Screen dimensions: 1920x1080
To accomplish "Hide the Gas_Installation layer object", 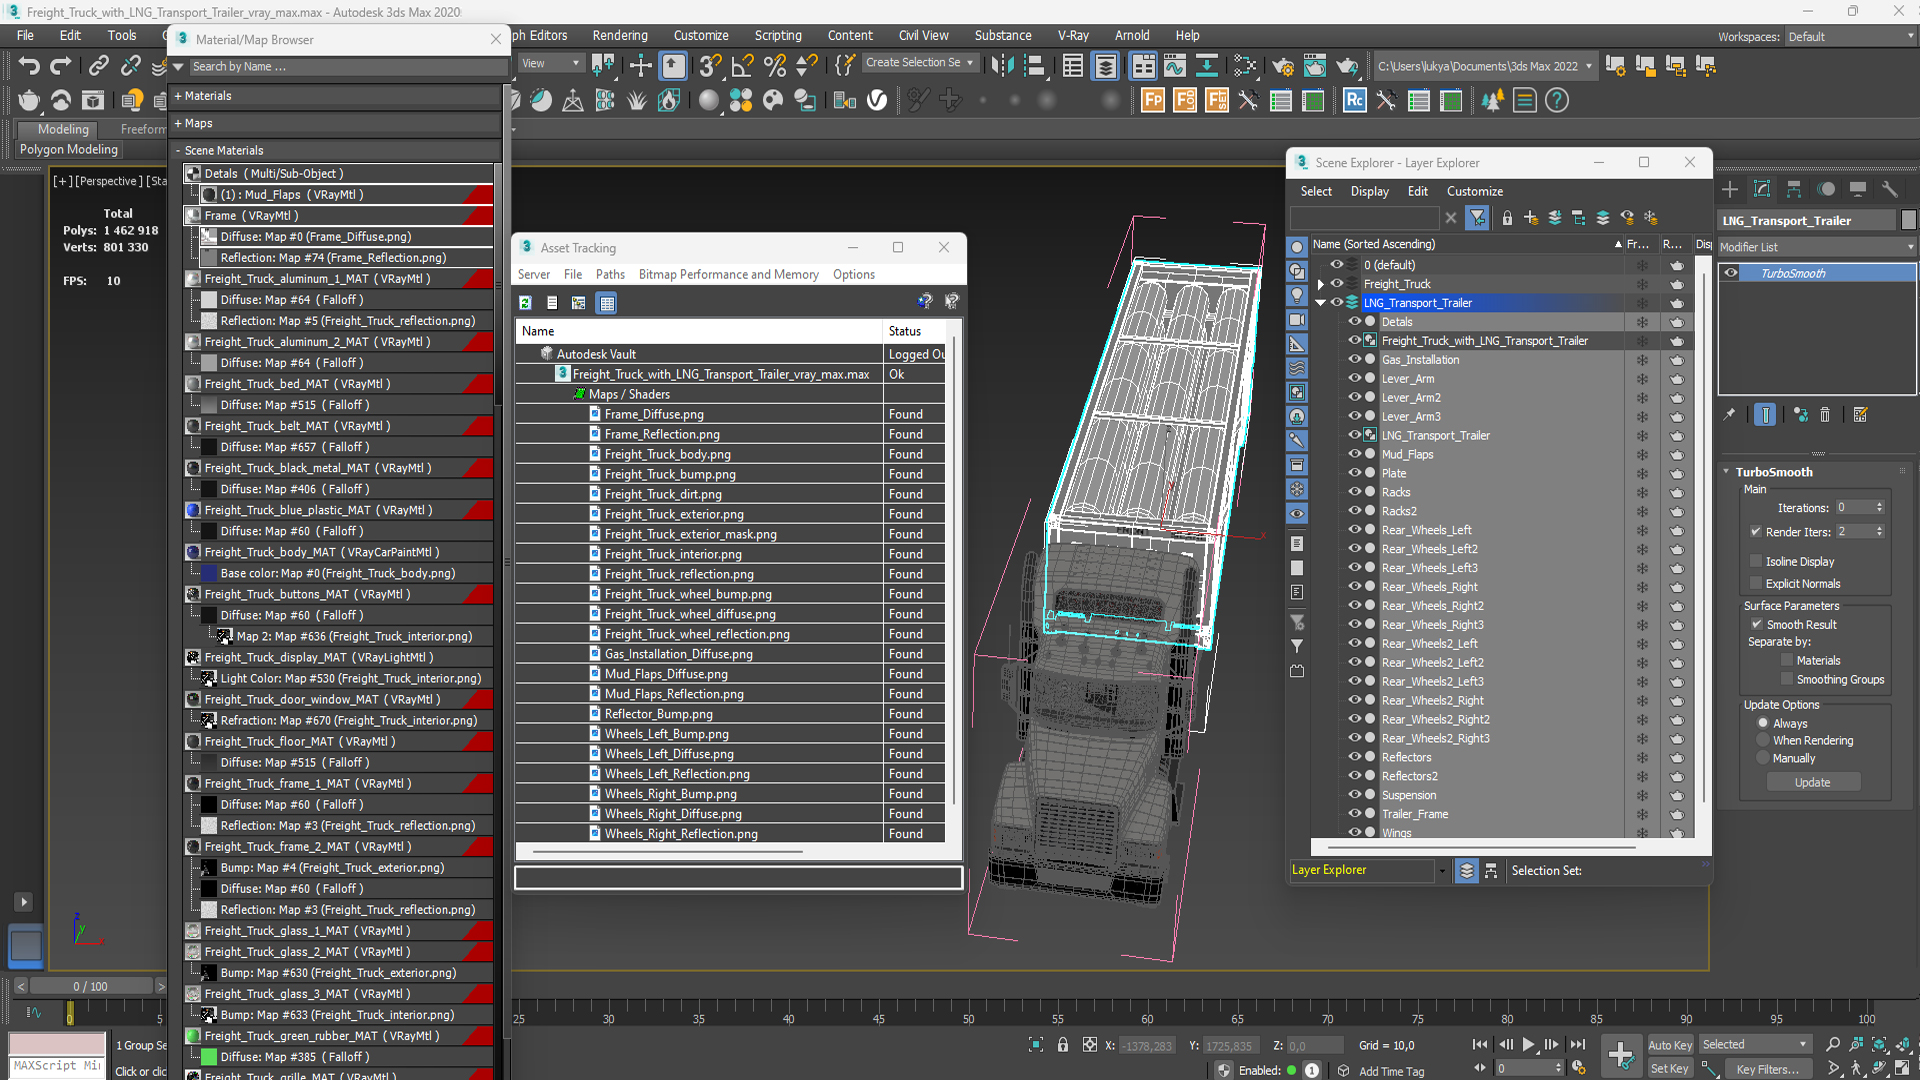I will pyautogui.click(x=1355, y=360).
